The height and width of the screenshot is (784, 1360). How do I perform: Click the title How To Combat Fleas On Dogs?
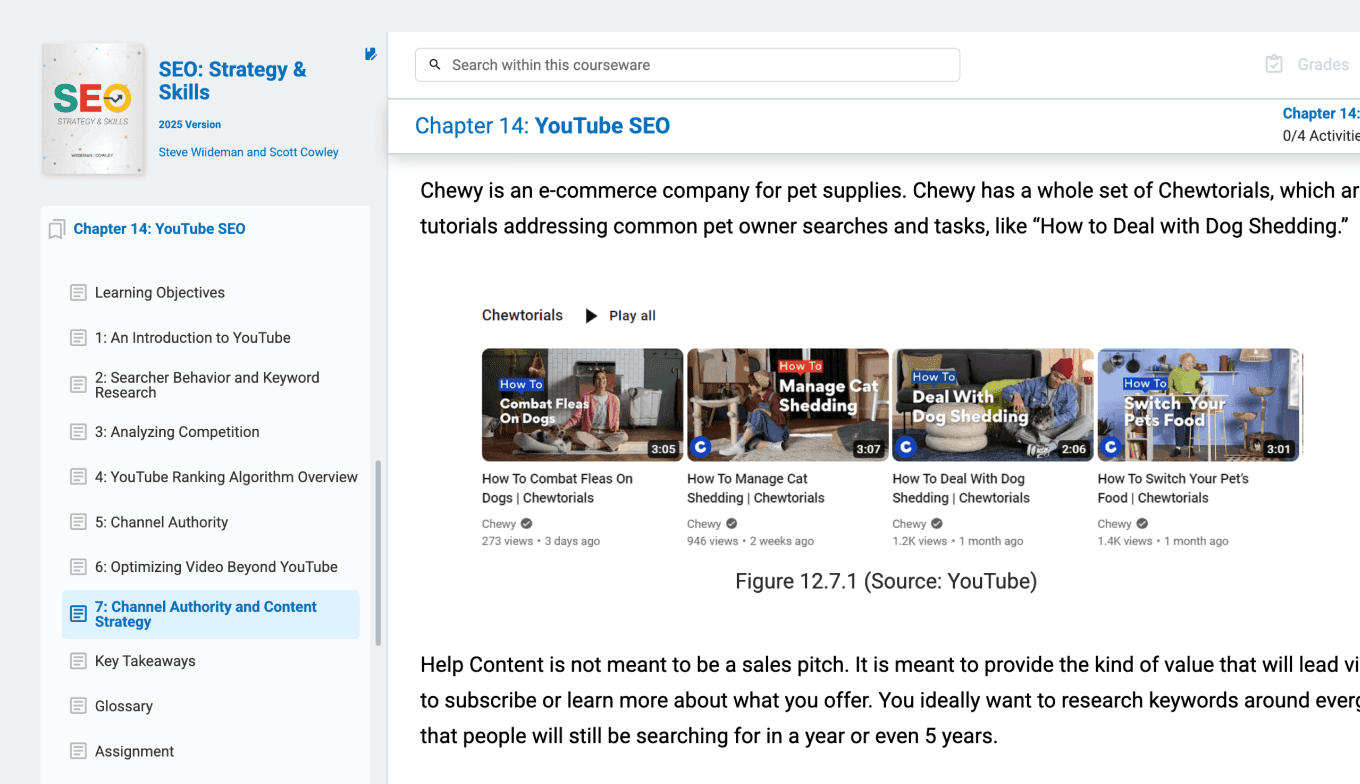click(557, 488)
